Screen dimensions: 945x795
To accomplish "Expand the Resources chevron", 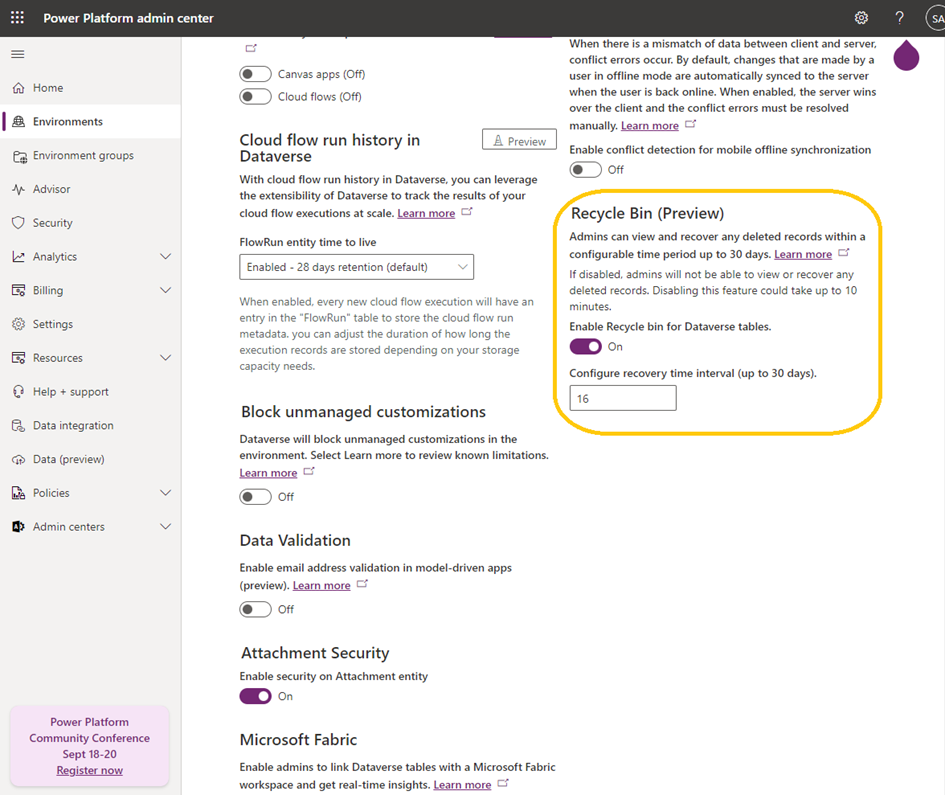I will pos(165,358).
